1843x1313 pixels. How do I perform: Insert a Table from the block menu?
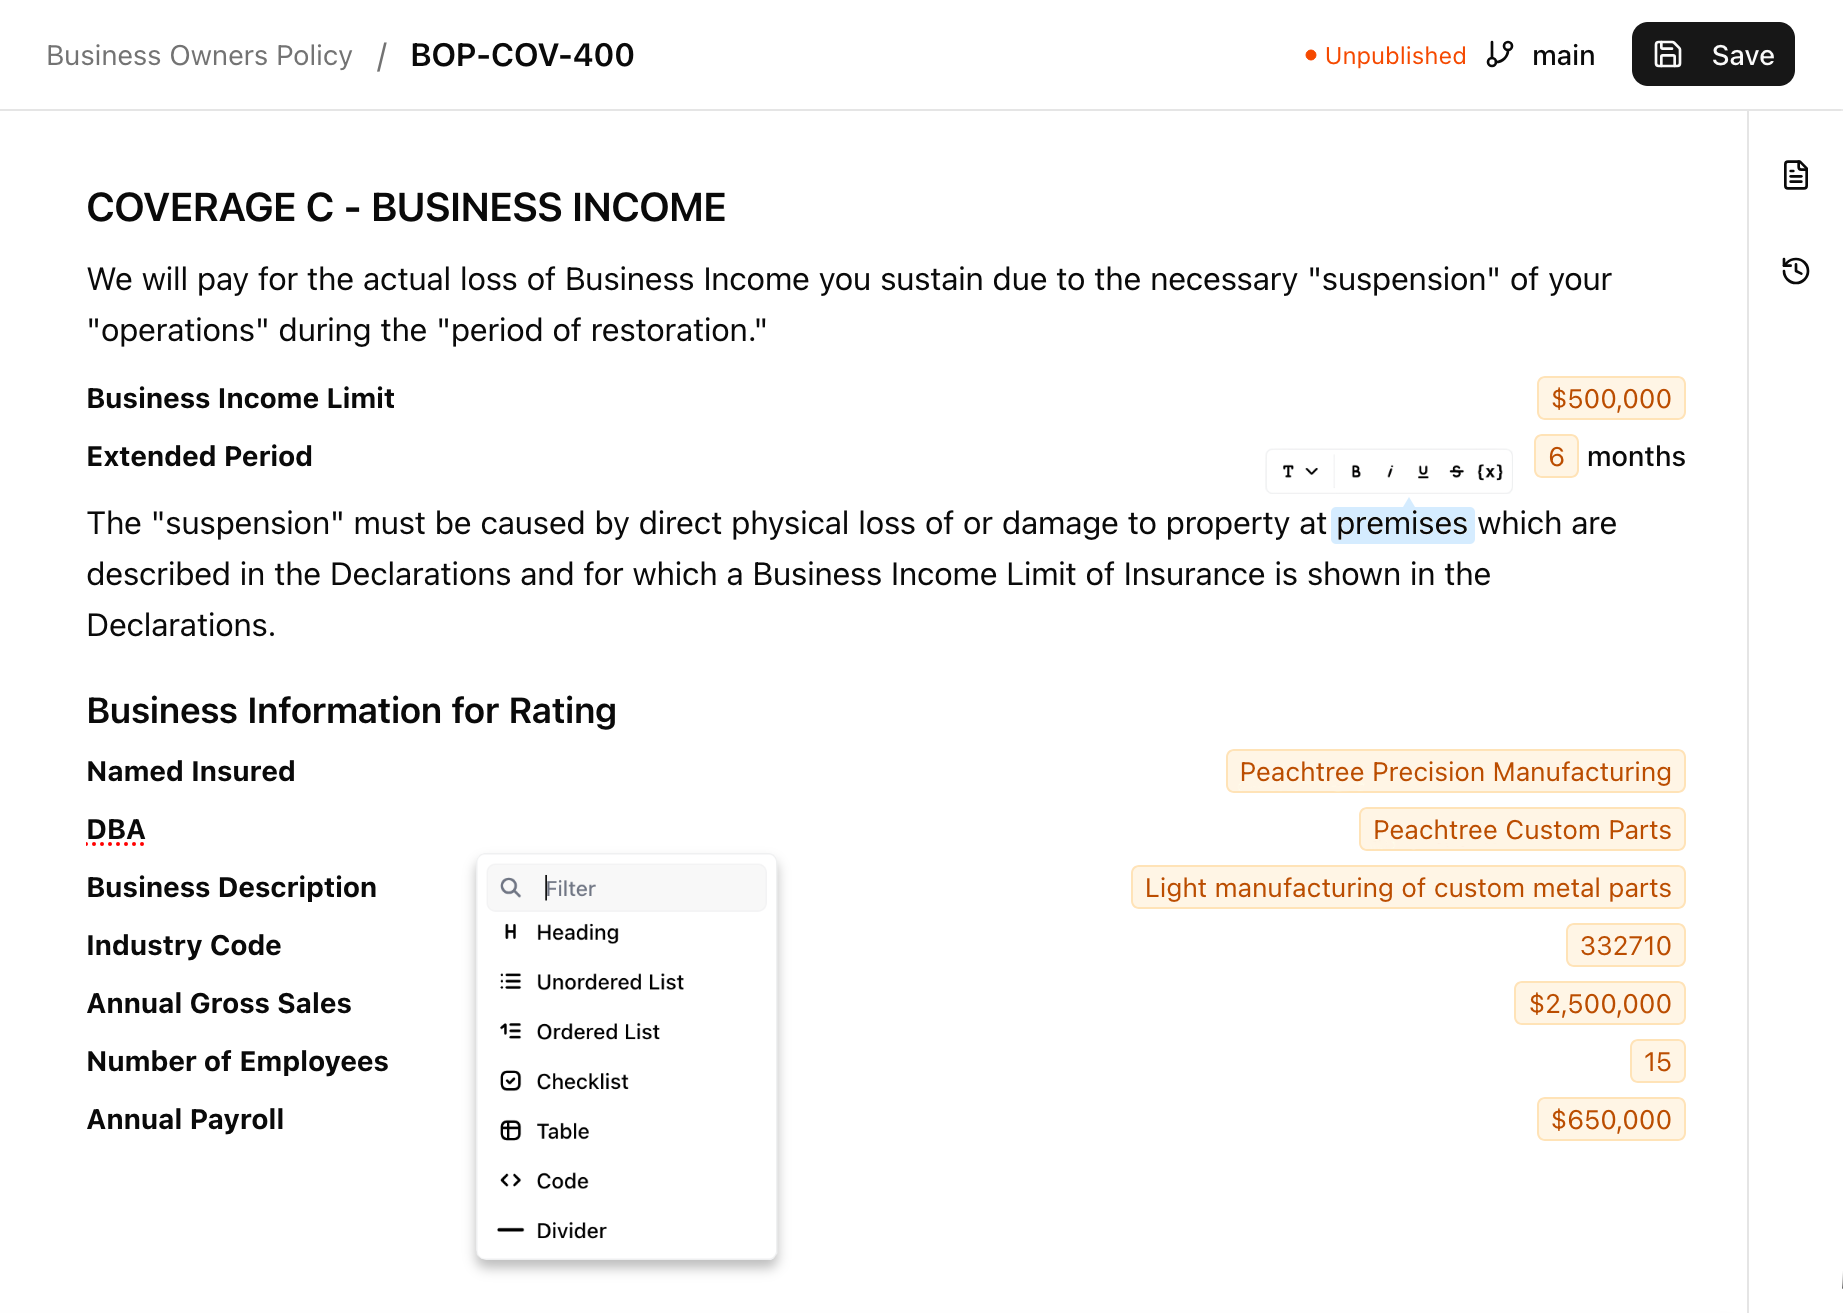[x=561, y=1131]
